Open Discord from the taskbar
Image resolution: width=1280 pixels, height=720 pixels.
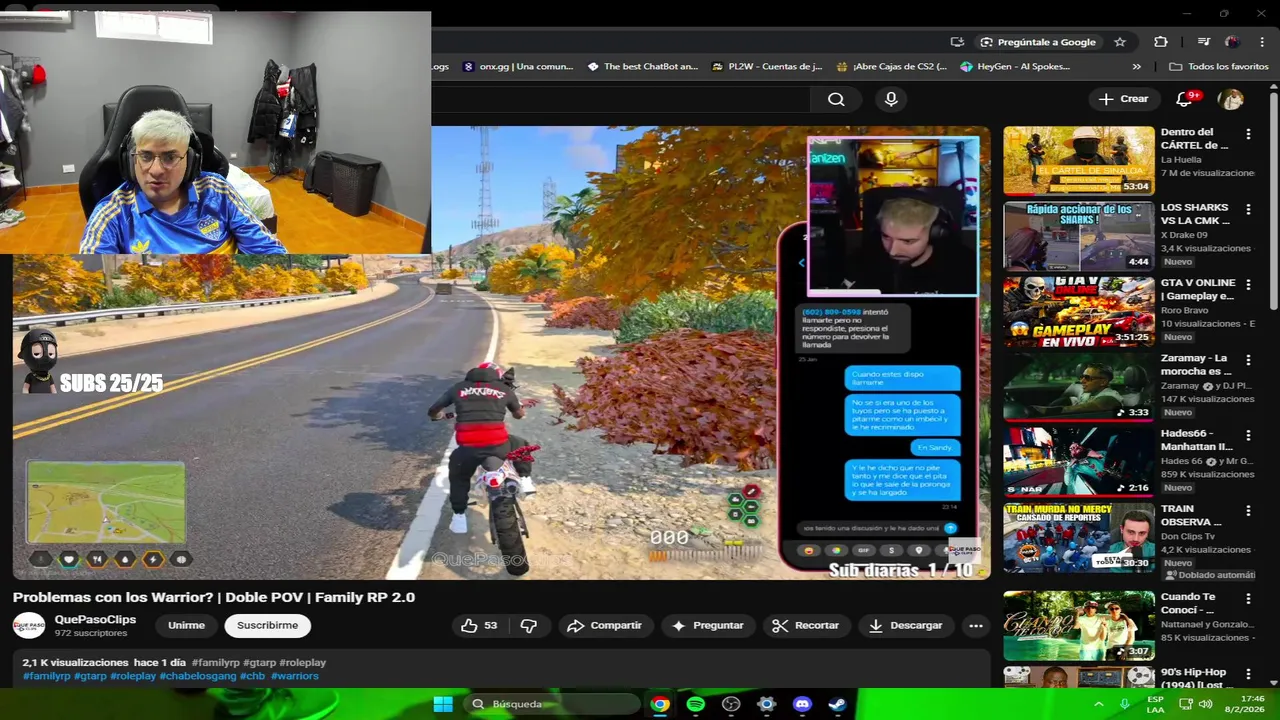[x=802, y=704]
